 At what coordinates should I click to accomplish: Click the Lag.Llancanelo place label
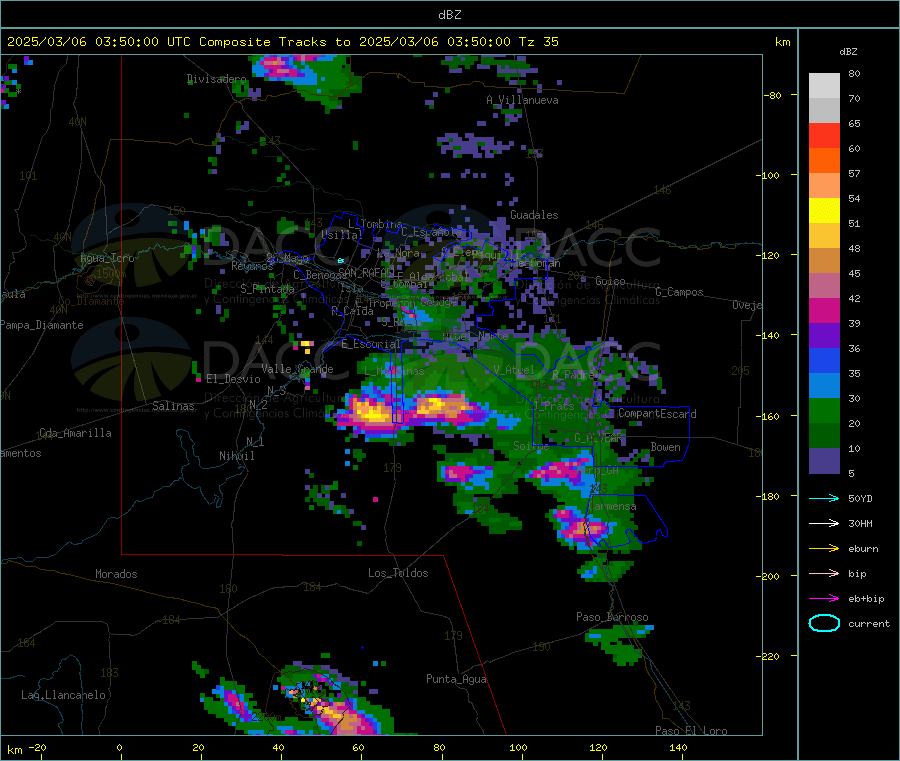click(64, 695)
